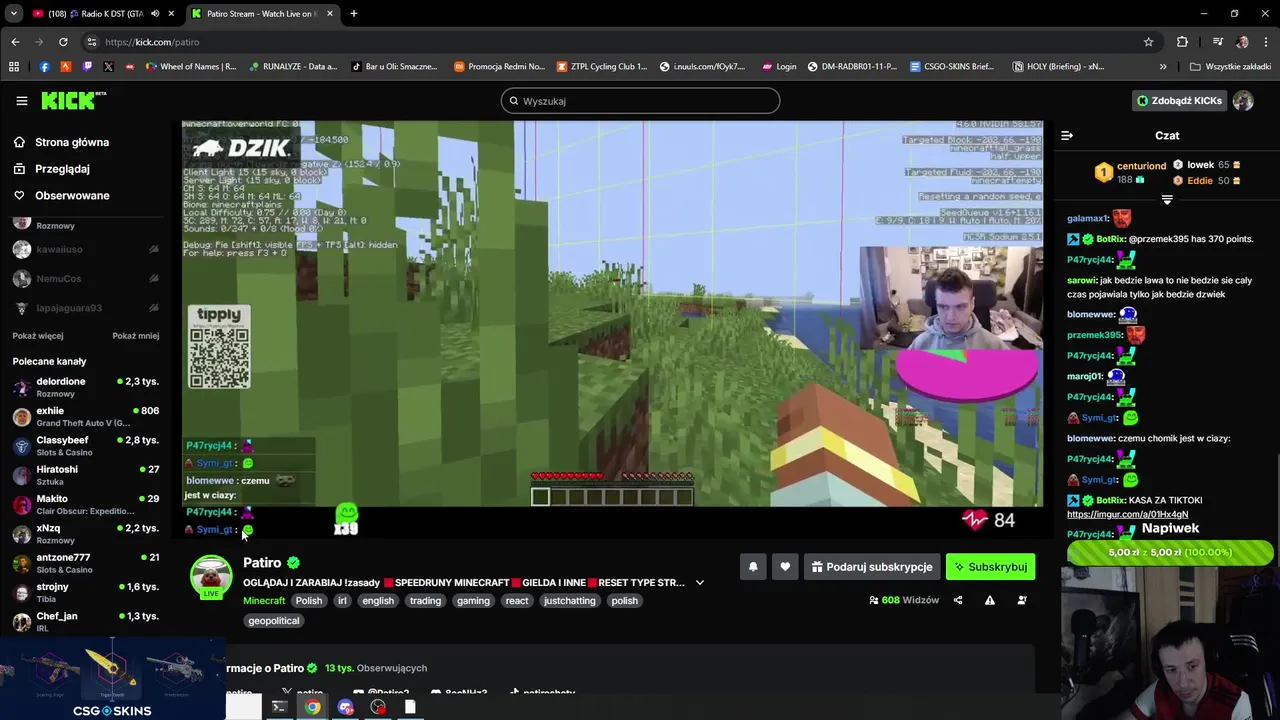The height and width of the screenshot is (720, 1280).
Task: Open the chat leaderboard expander
Action: [1167, 200]
